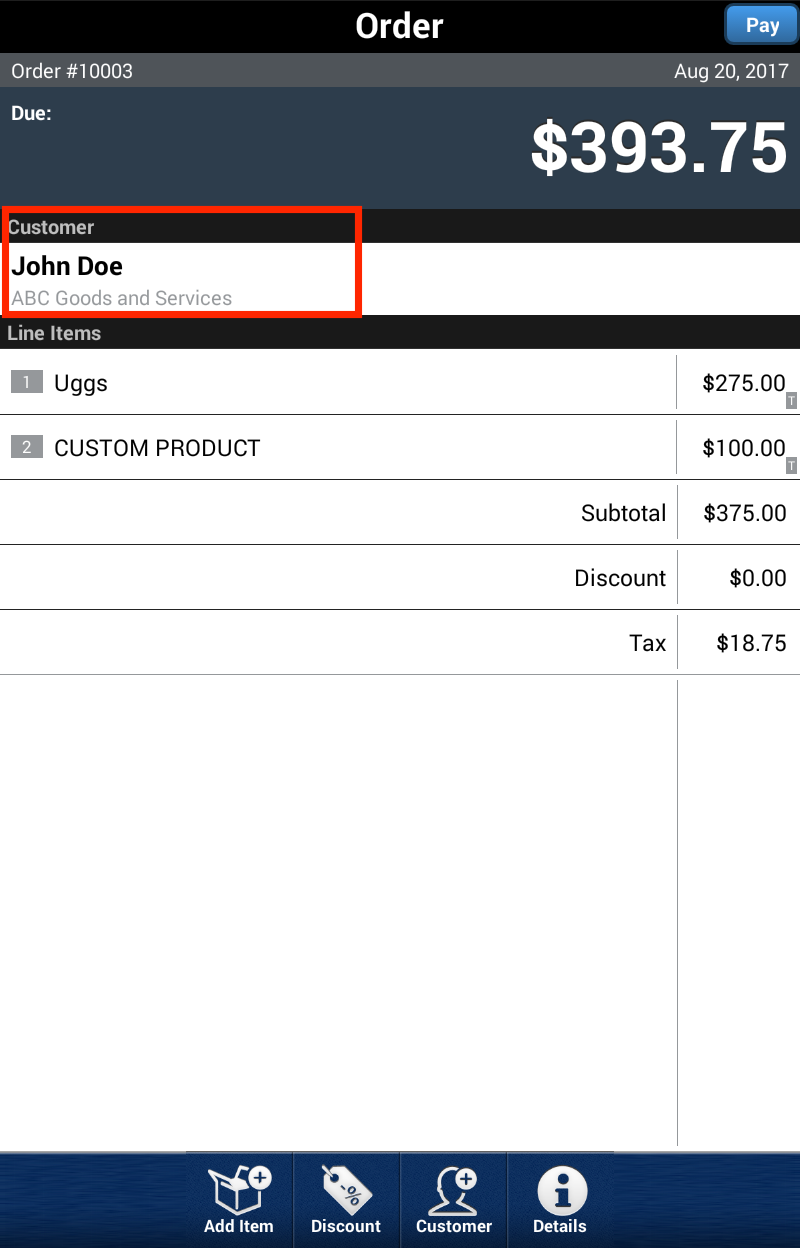
Task: Select customer name John Doe
Action: (x=67, y=266)
